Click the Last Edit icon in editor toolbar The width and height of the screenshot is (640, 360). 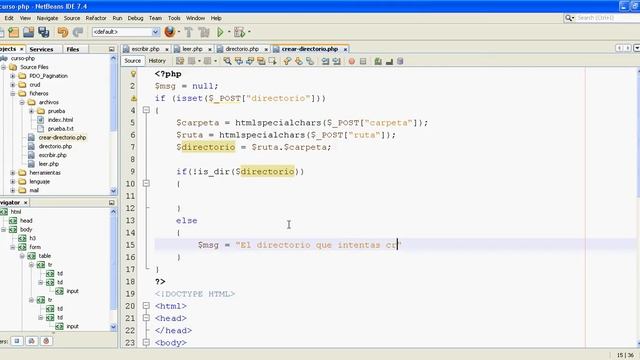[180, 61]
